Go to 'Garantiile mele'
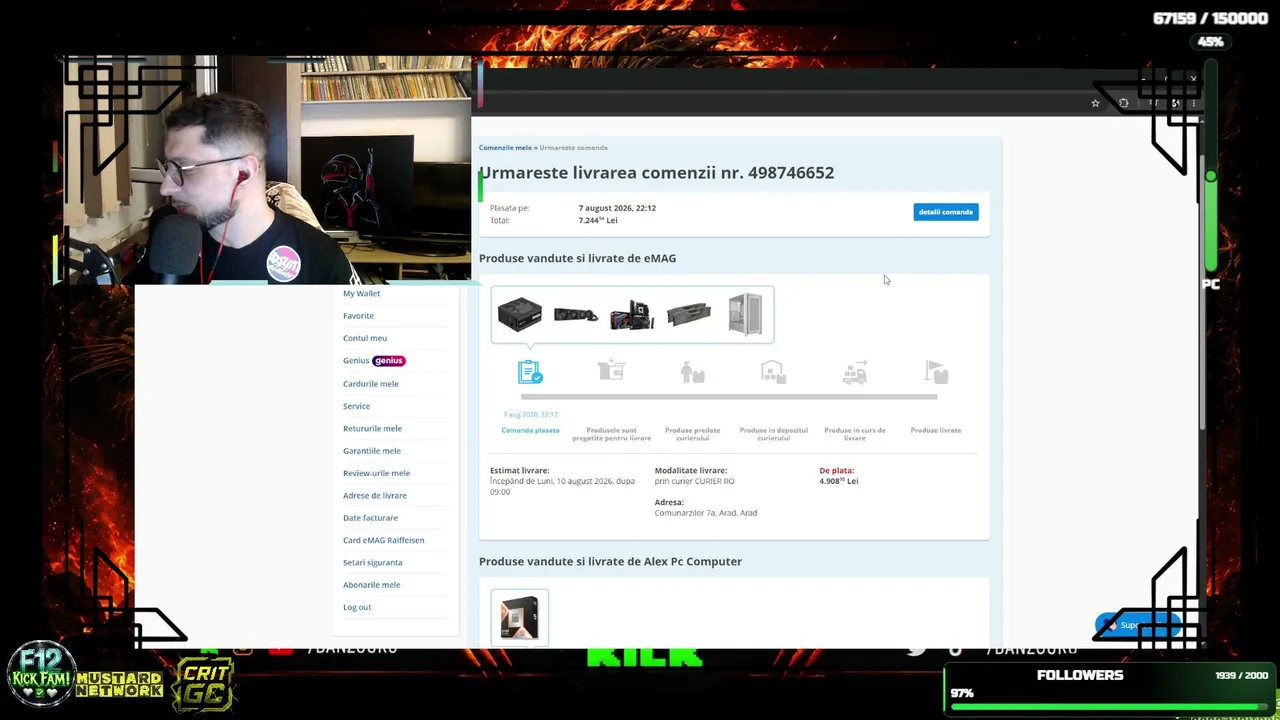The height and width of the screenshot is (720, 1280). 372,451
